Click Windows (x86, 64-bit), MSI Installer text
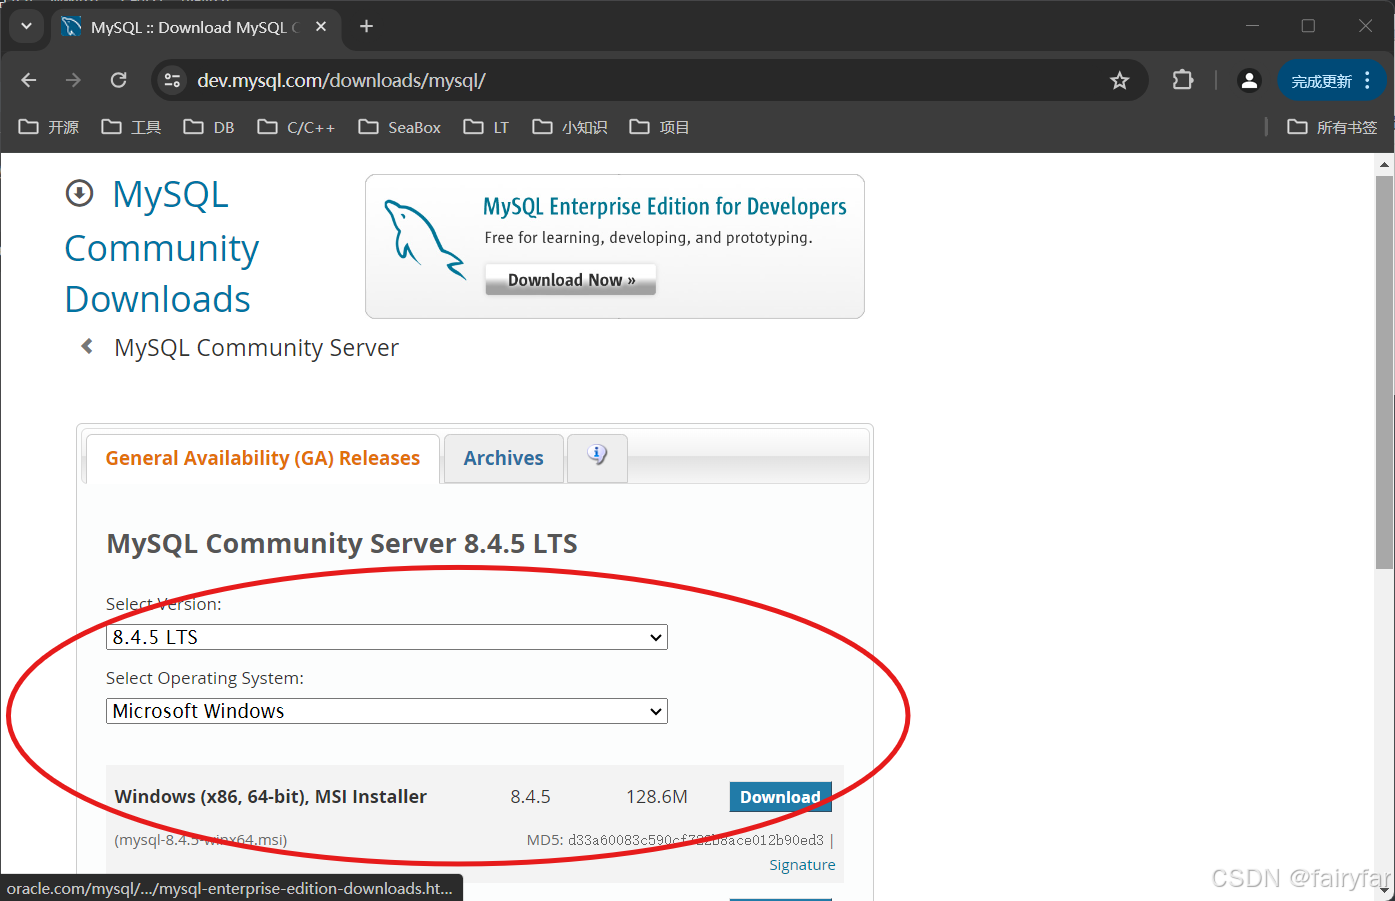Screen dimensions: 1395x901 pos(271,797)
